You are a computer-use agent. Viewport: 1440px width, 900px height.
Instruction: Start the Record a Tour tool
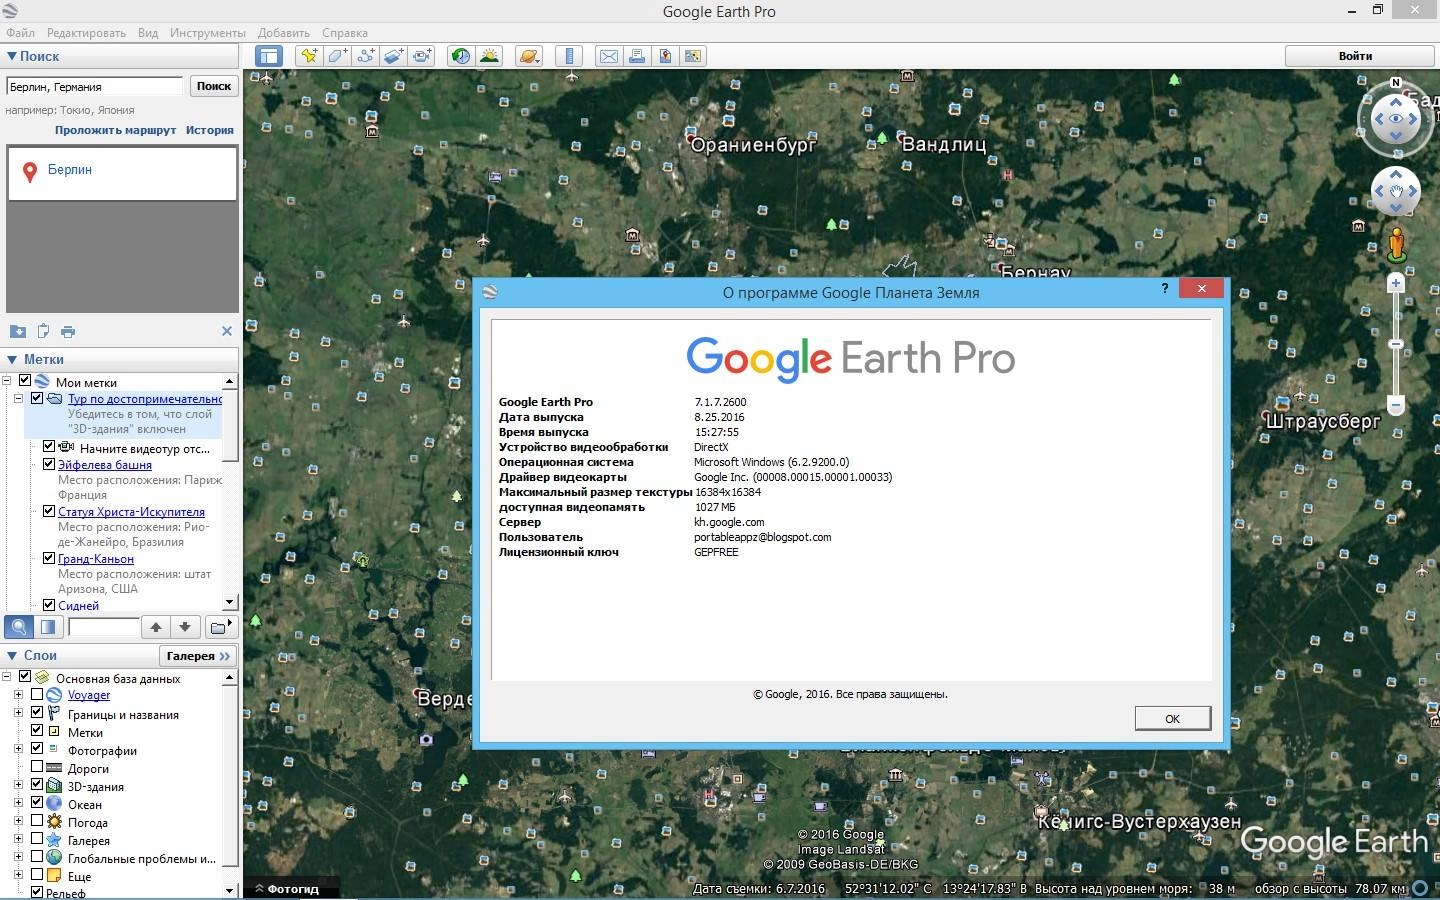click(422, 56)
